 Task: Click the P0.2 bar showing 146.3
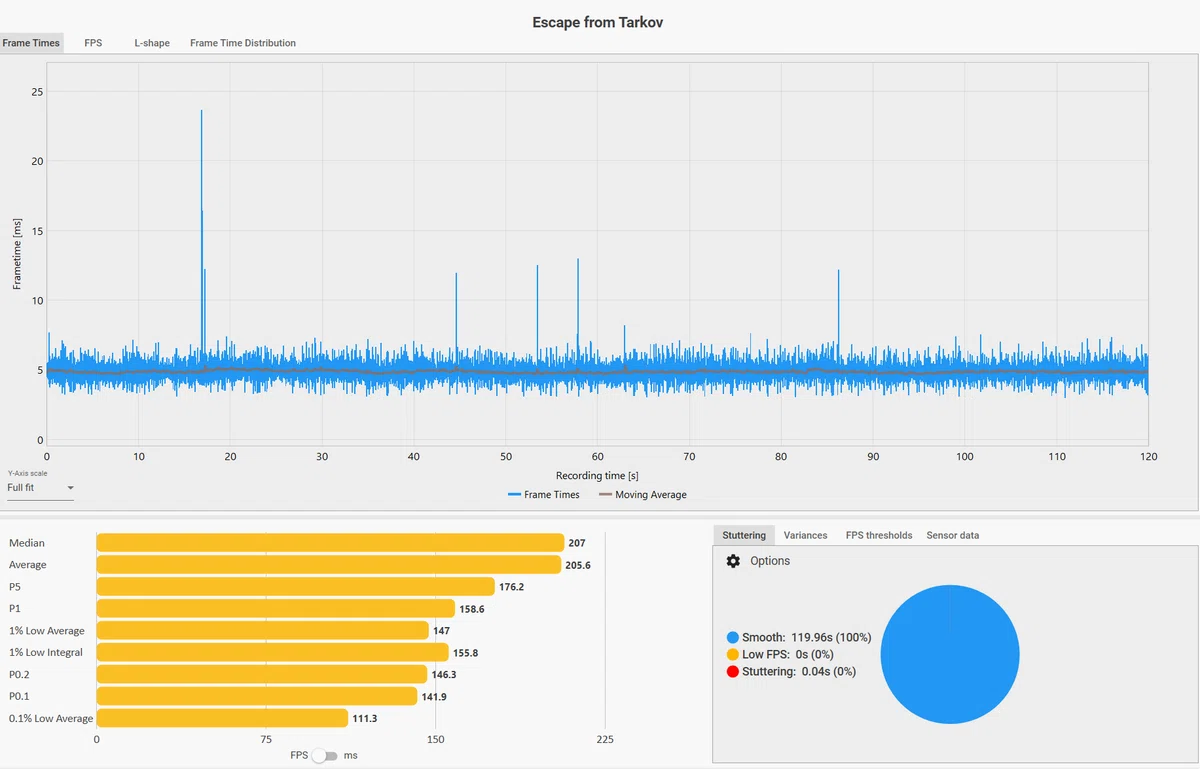click(262, 675)
